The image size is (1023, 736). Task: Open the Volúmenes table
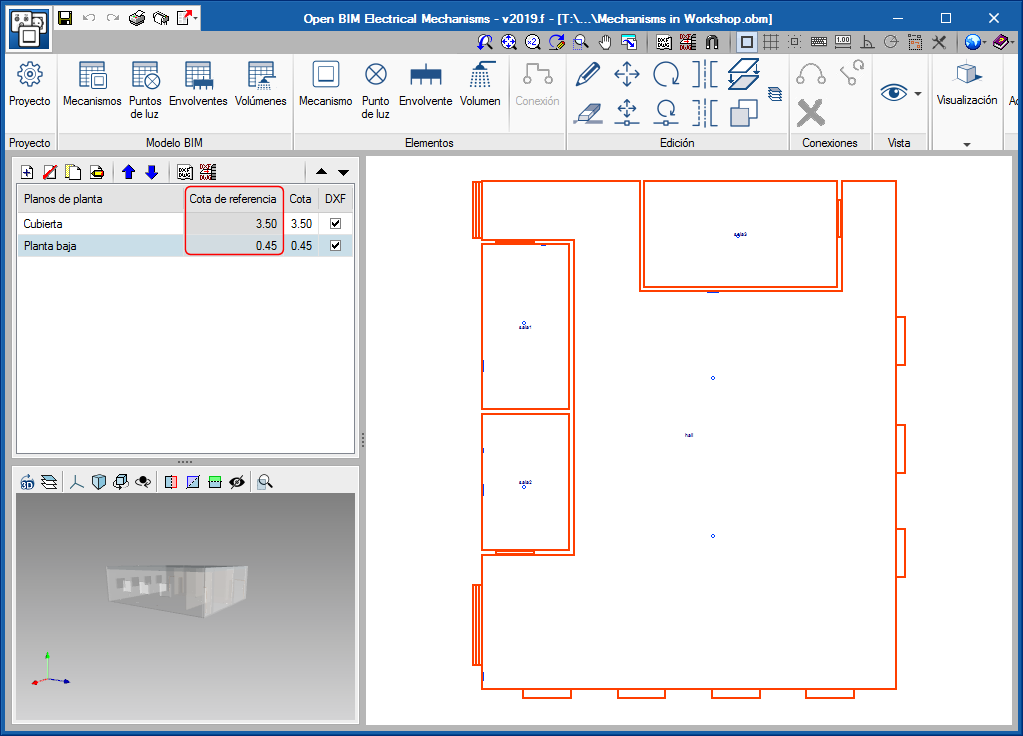coord(260,84)
